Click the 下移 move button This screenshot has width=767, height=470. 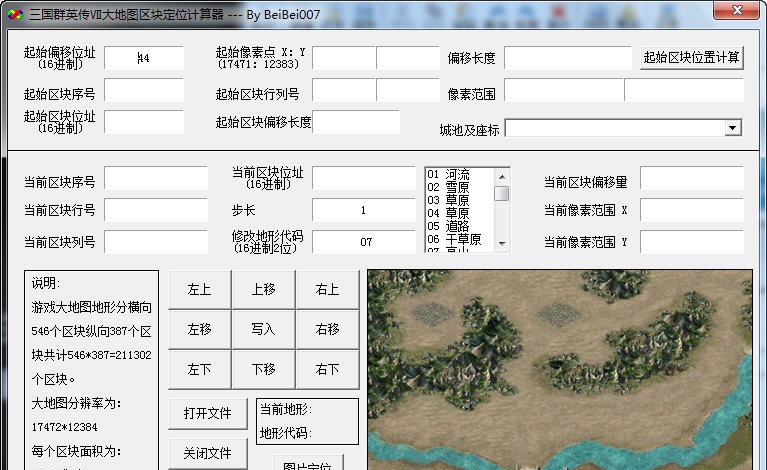pos(263,369)
